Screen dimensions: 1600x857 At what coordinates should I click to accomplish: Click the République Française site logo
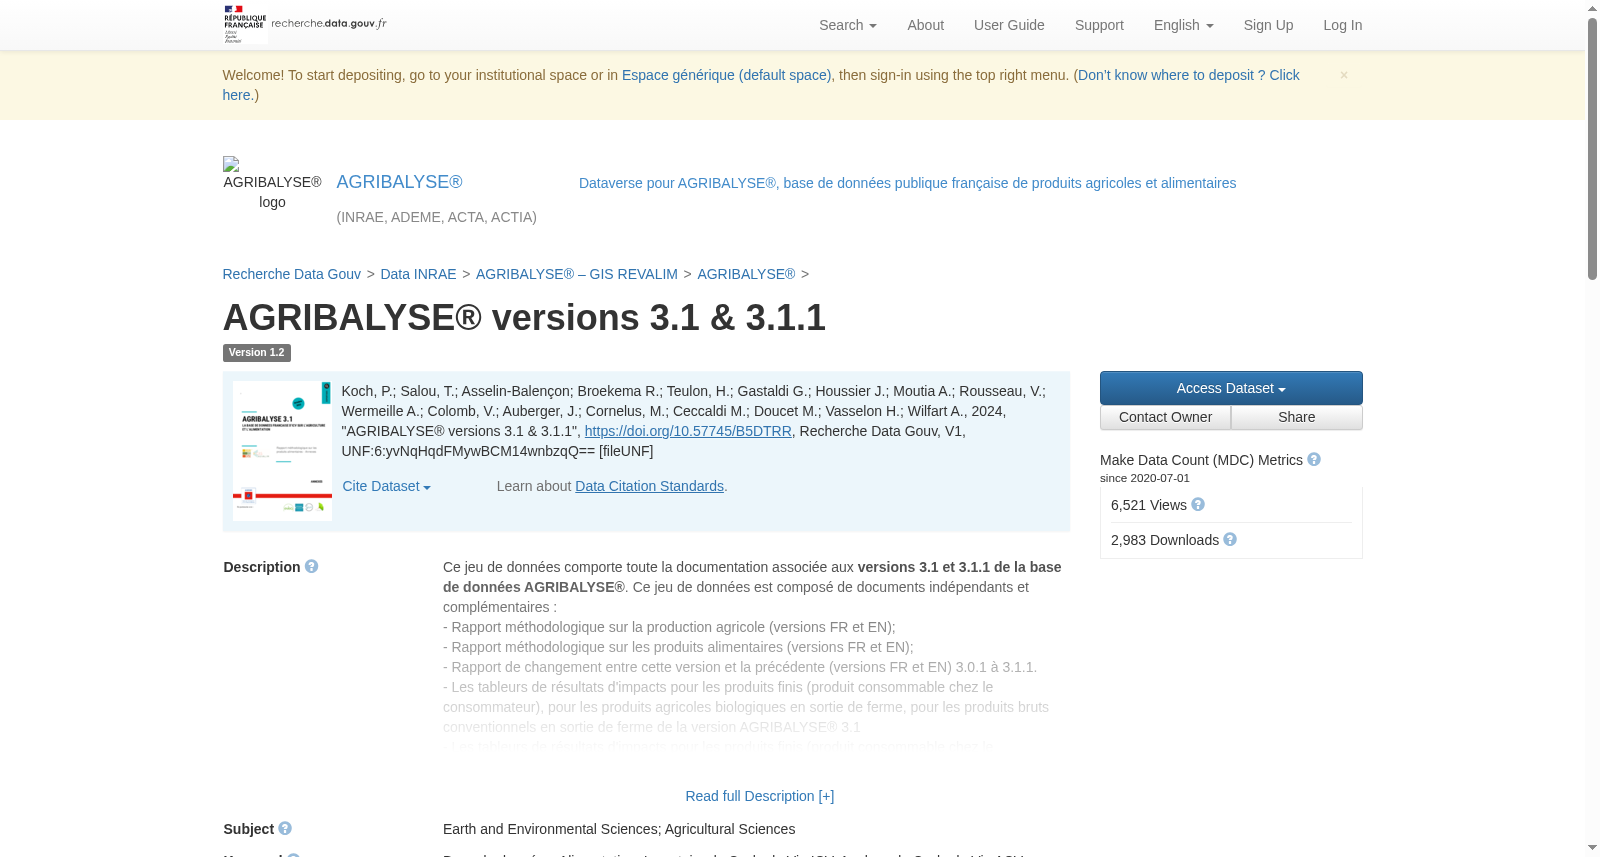[x=305, y=24]
